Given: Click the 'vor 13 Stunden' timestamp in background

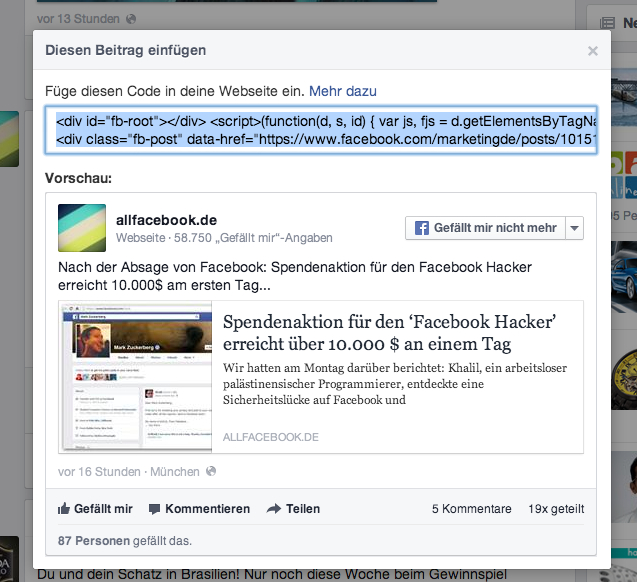Looking at the screenshot, I should [78, 19].
